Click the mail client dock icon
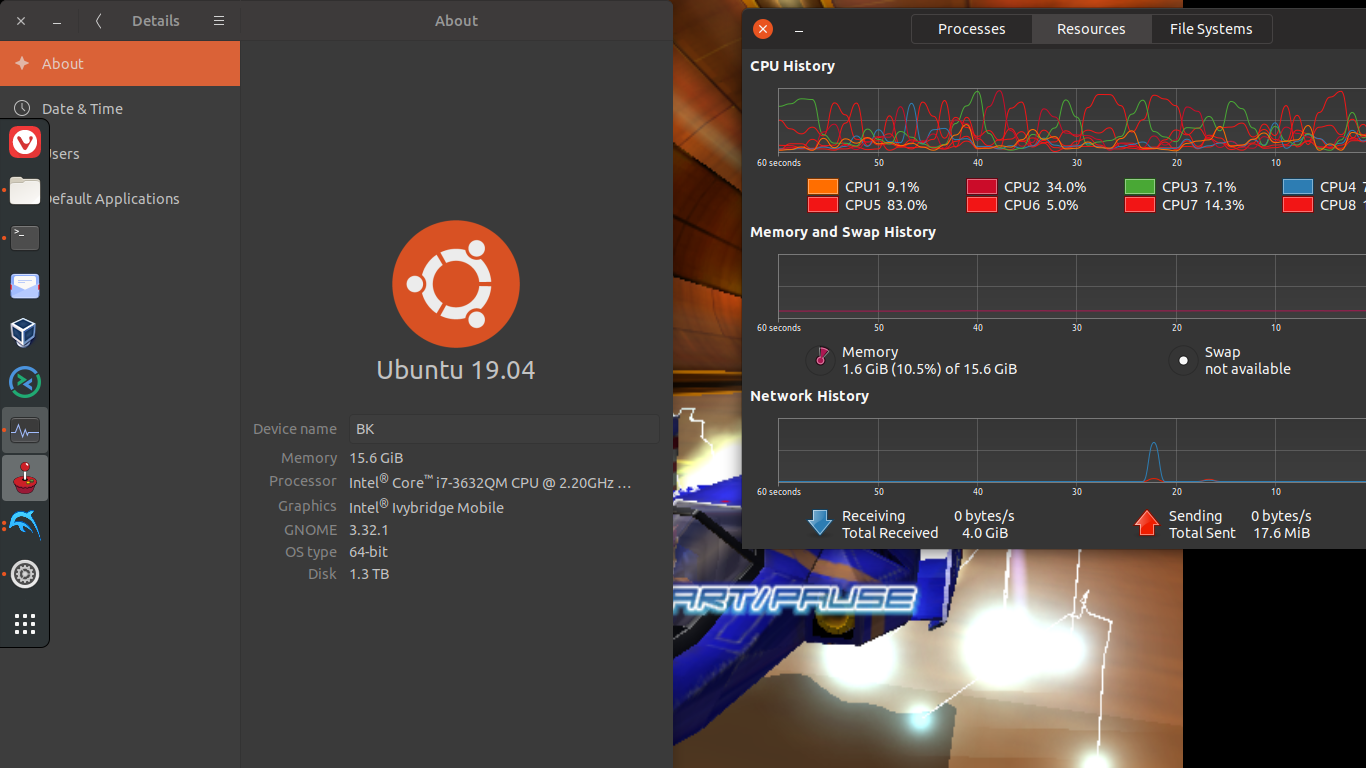Image resolution: width=1366 pixels, height=768 pixels. (x=25, y=286)
